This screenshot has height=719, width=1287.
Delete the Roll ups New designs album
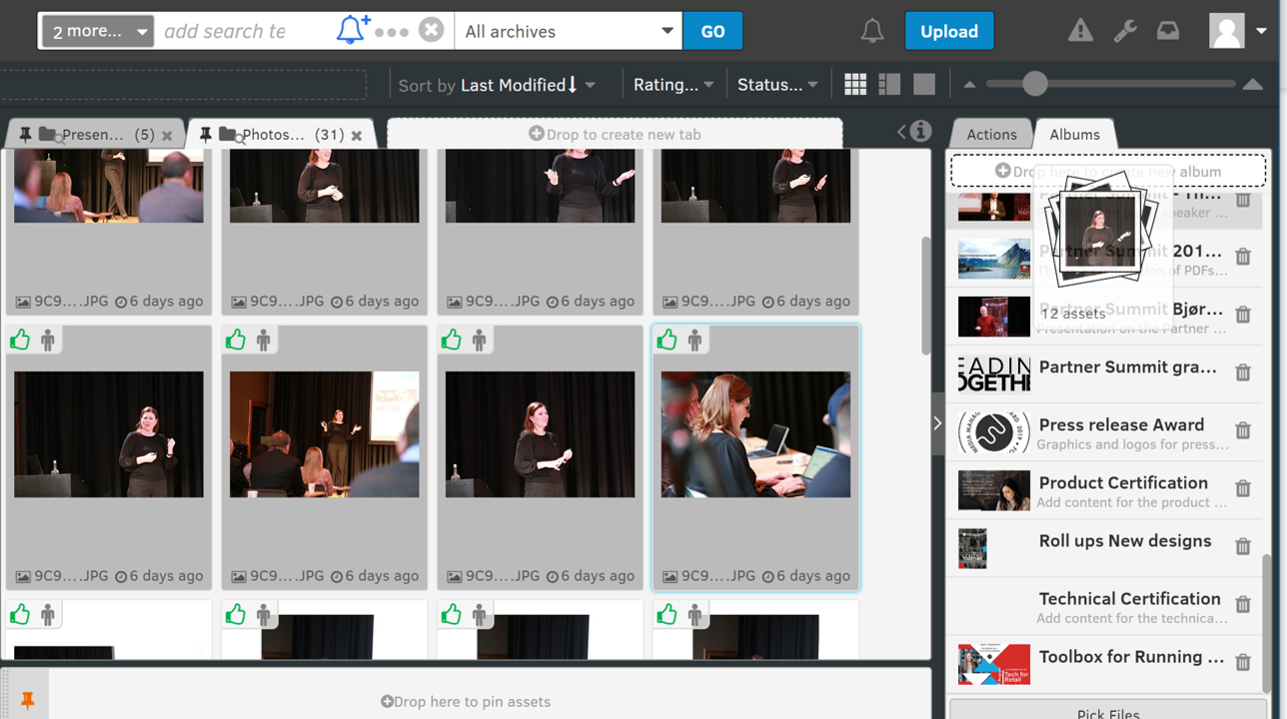coord(1243,547)
